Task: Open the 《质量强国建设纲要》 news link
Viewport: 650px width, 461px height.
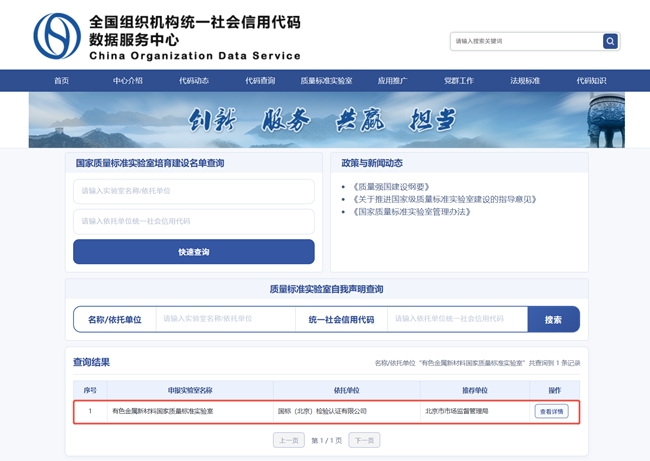Action: coord(391,186)
